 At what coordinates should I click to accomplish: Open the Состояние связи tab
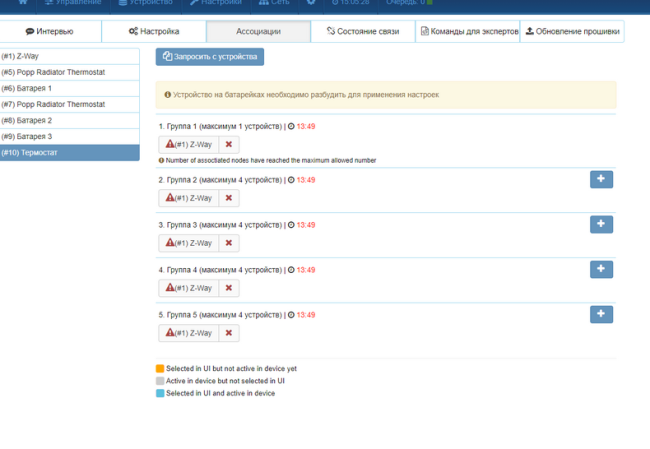tap(362, 32)
